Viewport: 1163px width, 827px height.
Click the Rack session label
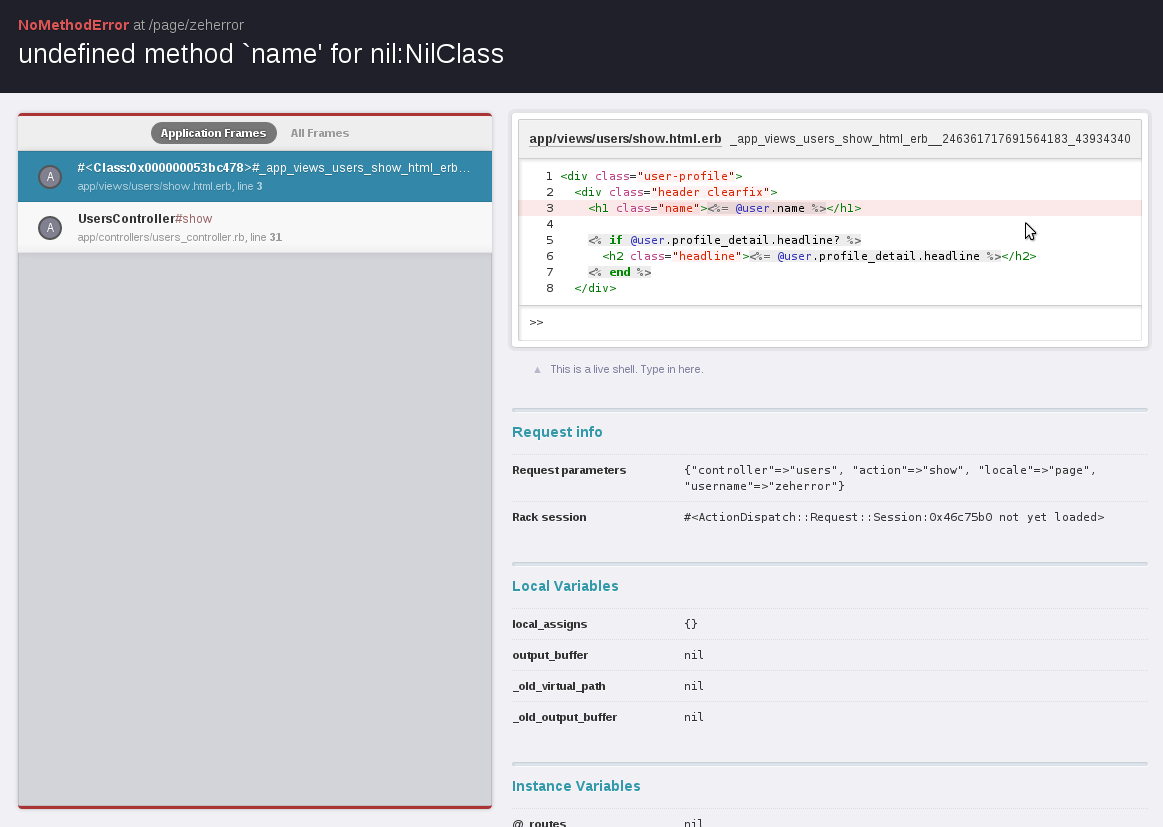549,518
